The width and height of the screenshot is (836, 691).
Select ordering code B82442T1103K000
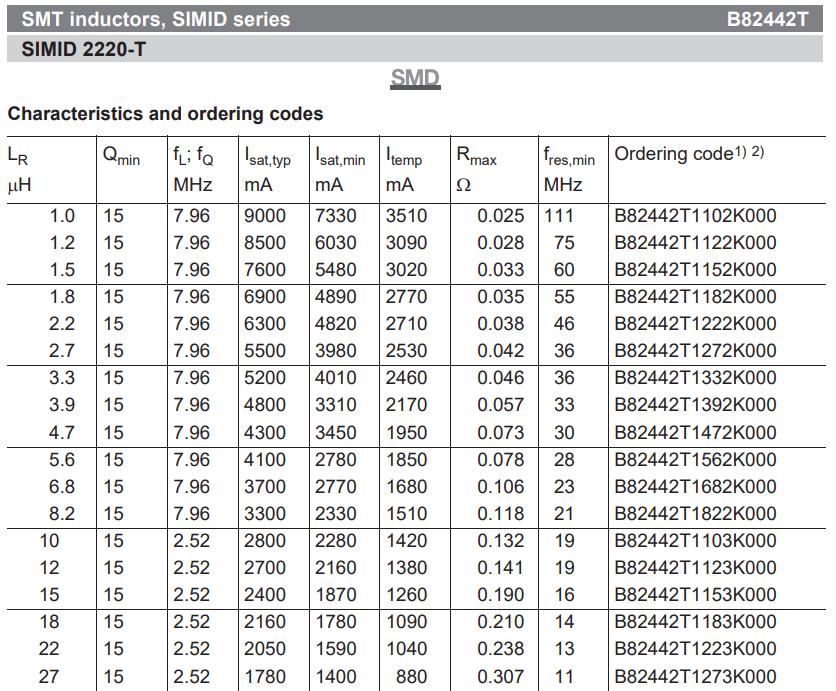(x=695, y=541)
